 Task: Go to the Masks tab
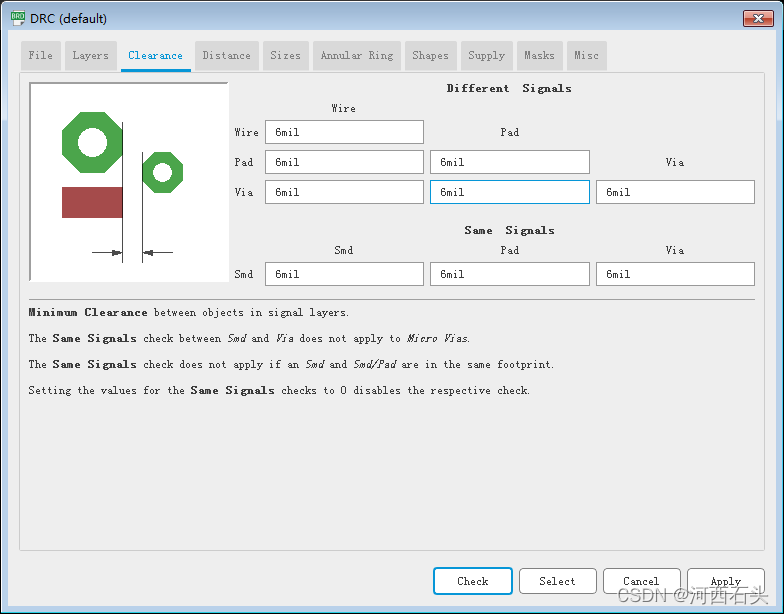pyautogui.click(x=540, y=56)
